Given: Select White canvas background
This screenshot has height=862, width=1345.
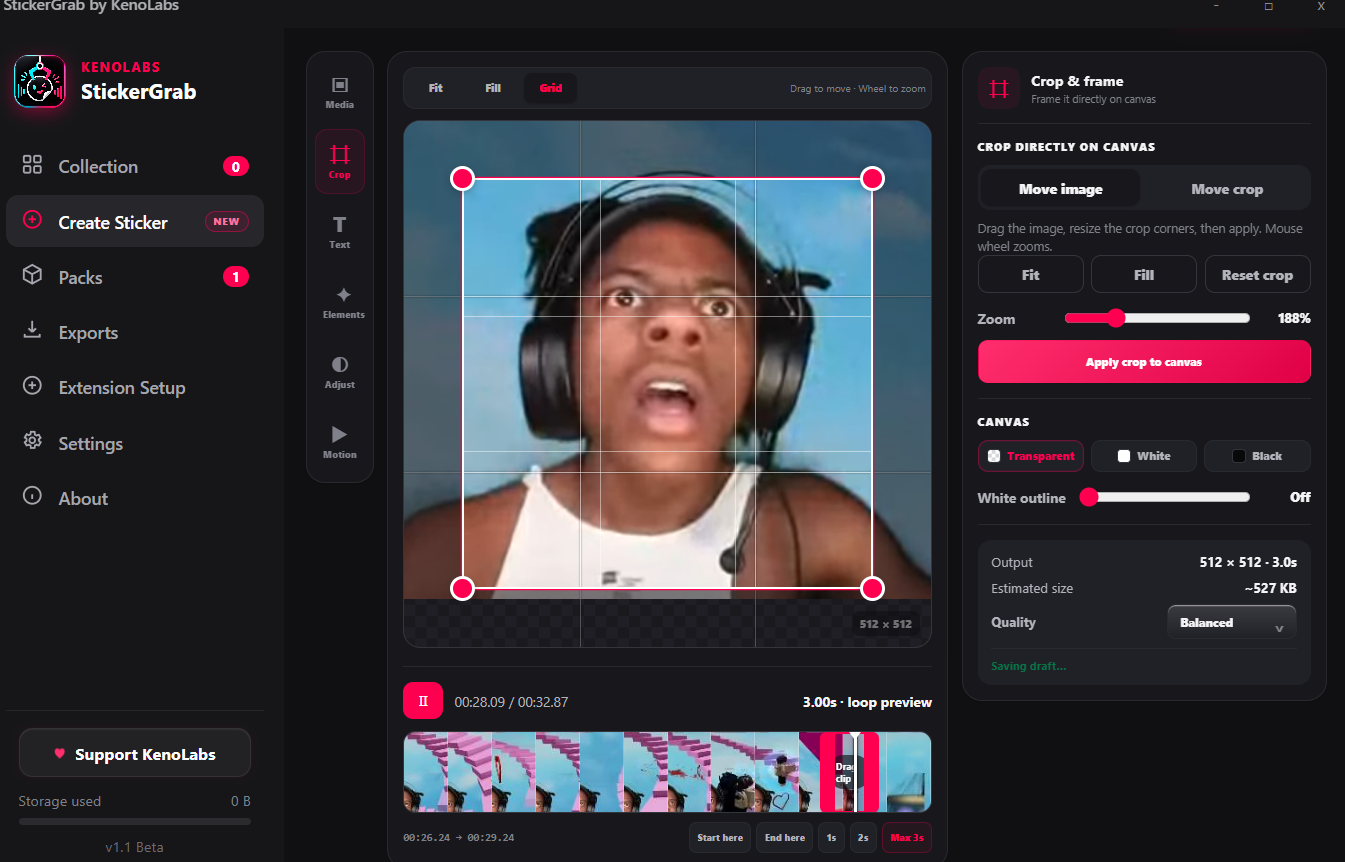Looking at the screenshot, I should tap(1144, 456).
